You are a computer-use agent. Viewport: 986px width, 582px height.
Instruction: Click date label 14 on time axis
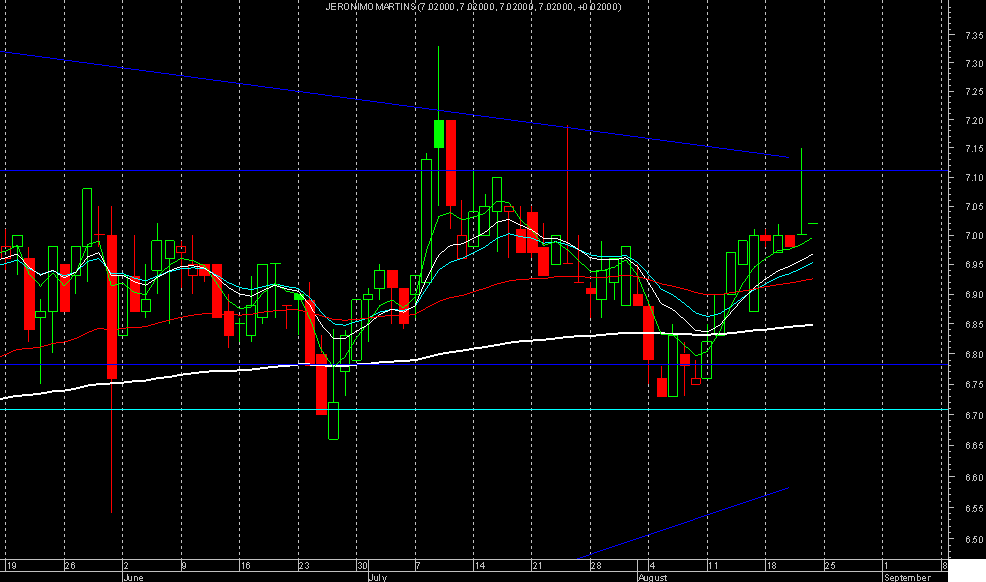click(x=480, y=566)
